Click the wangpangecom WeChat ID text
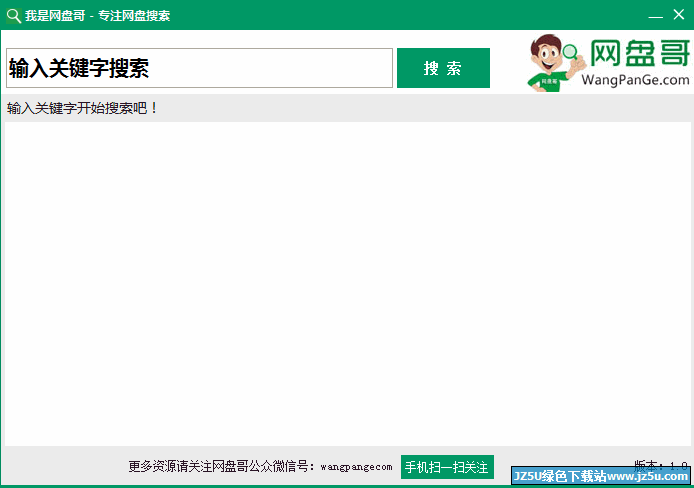The width and height of the screenshot is (694, 488). [356, 467]
